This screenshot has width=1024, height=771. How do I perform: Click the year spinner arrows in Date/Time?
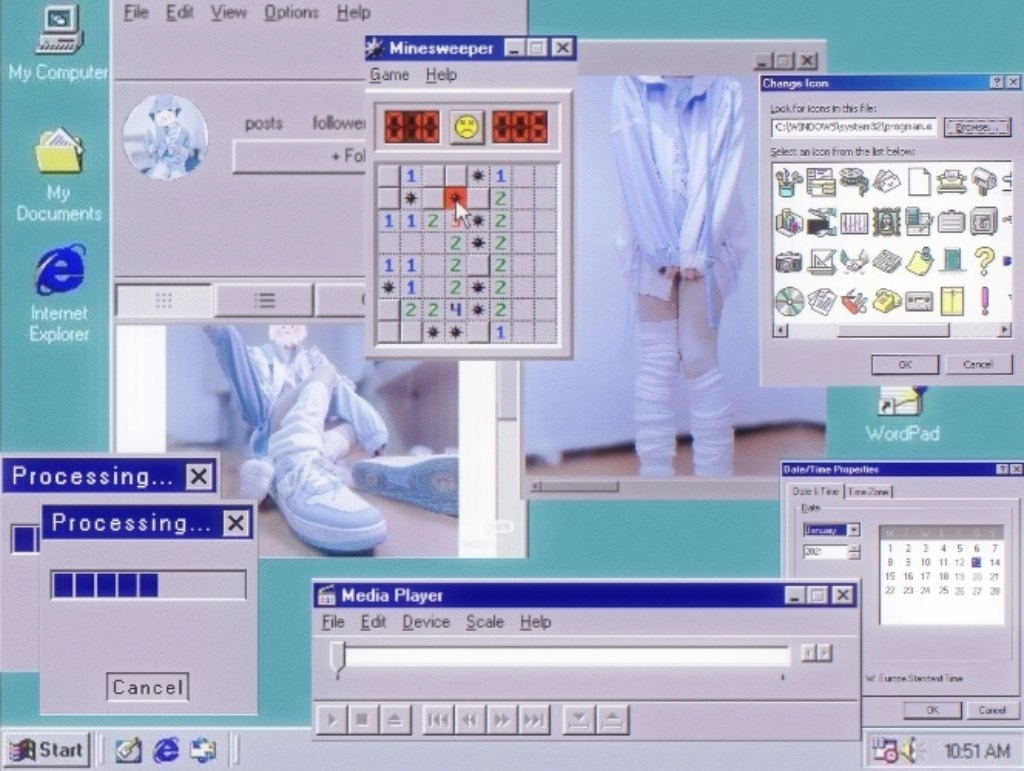tap(854, 552)
